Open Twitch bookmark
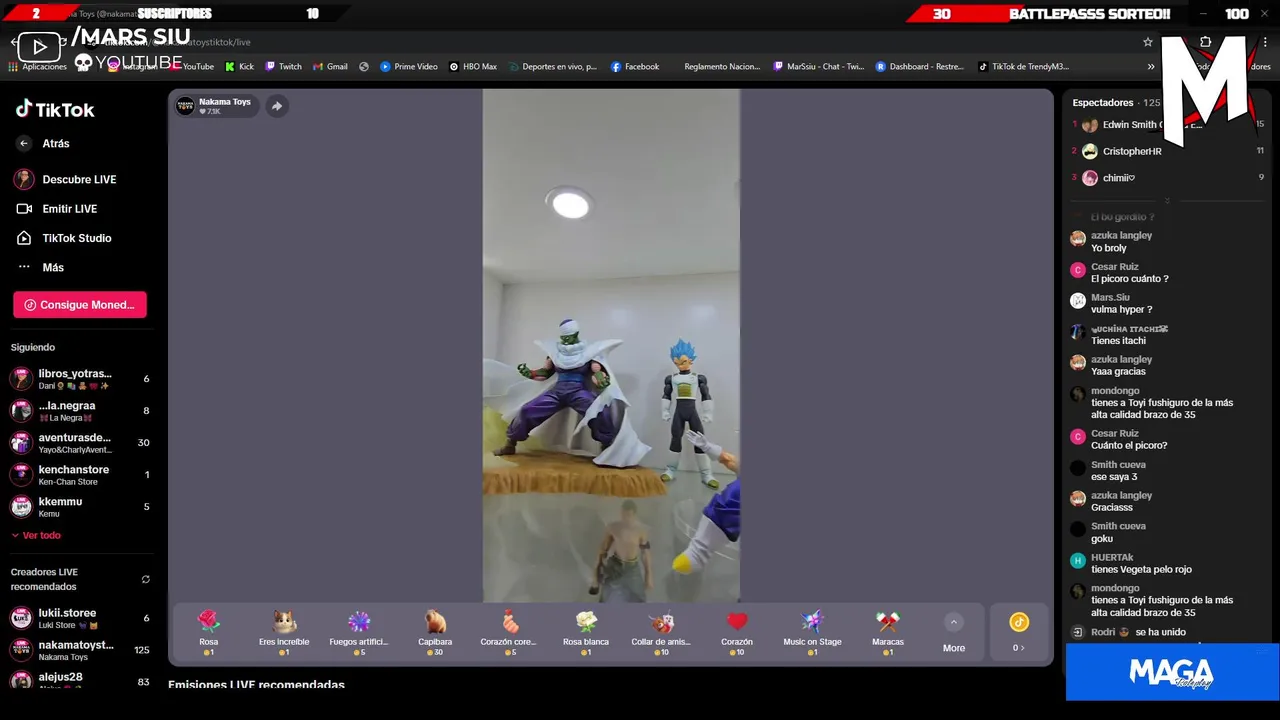 [x=283, y=67]
